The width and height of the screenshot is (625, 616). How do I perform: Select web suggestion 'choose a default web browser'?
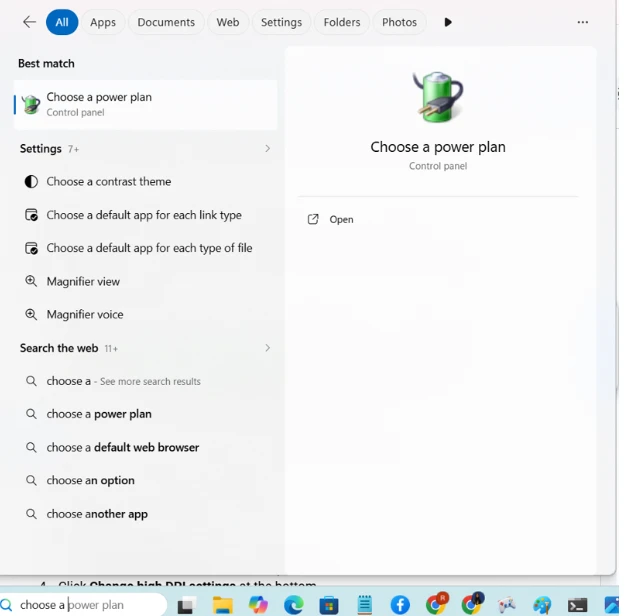pos(145,447)
